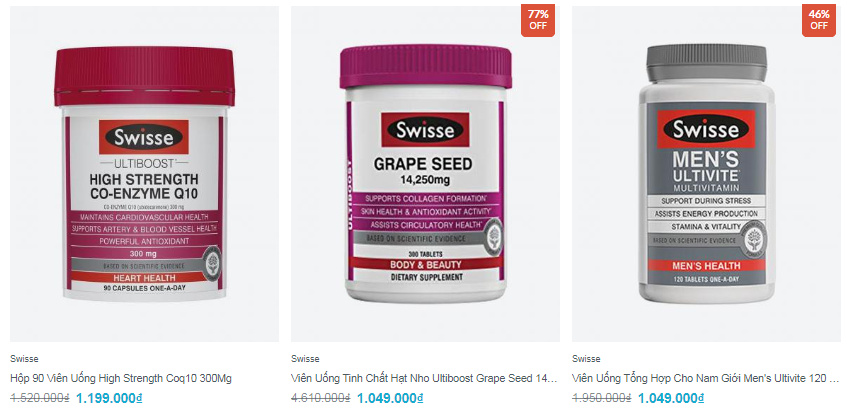Click the 46% OFF discount badge
This screenshot has height=411, width=857.
(819, 20)
